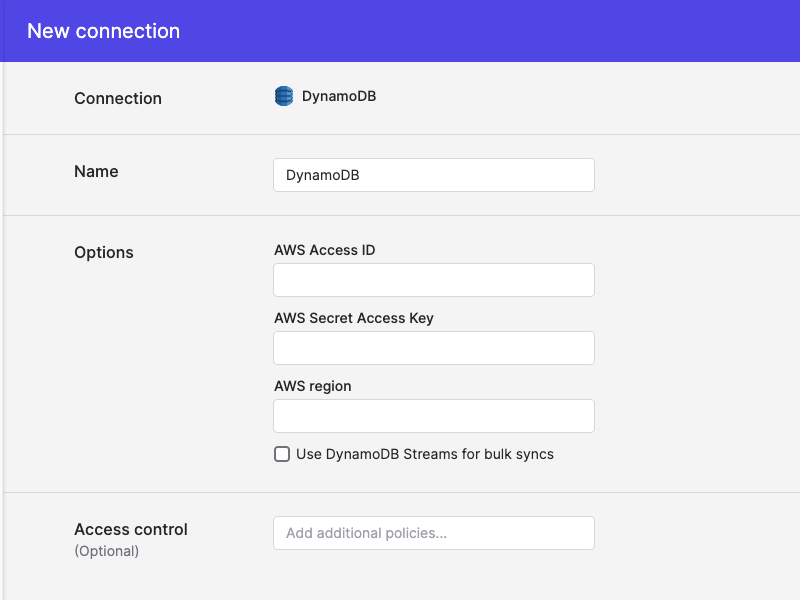Select the DynamoDB connection type text
Viewport: 800px width, 600px height.
click(339, 96)
